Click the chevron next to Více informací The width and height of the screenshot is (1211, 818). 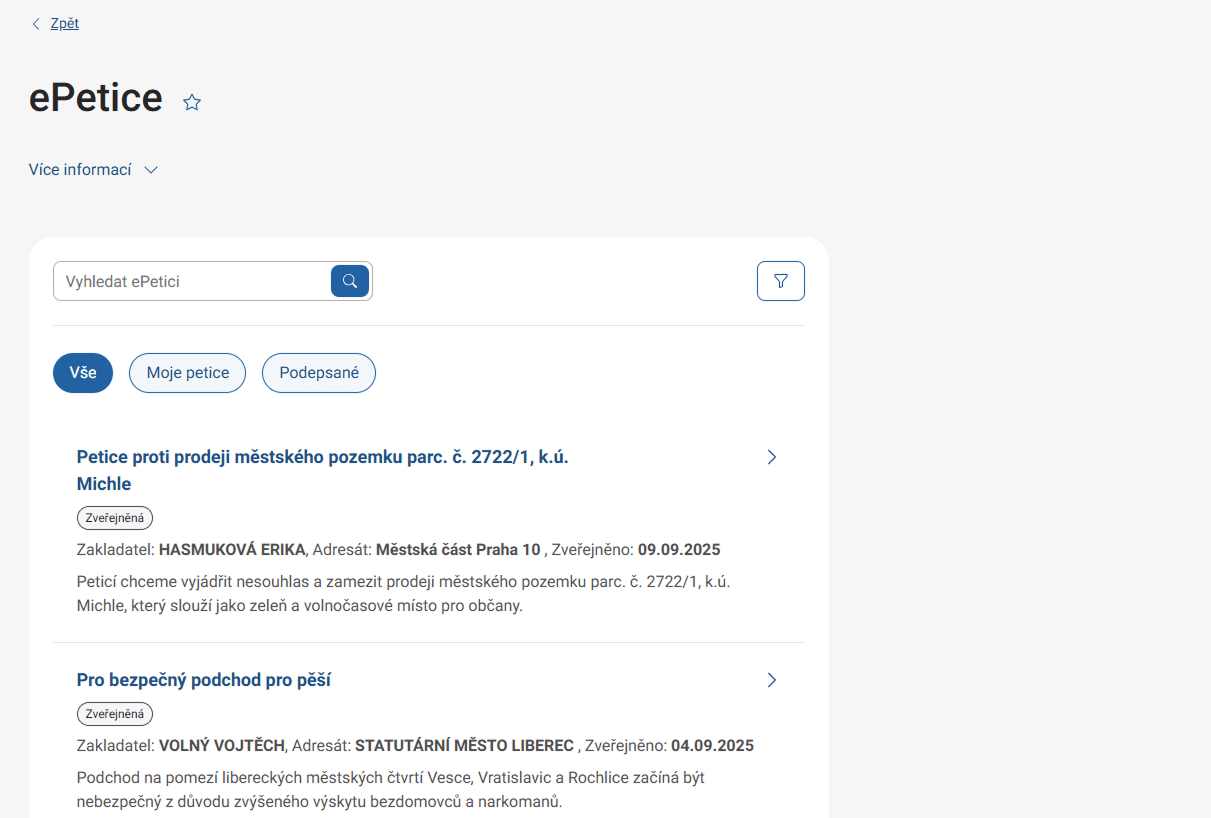click(151, 170)
